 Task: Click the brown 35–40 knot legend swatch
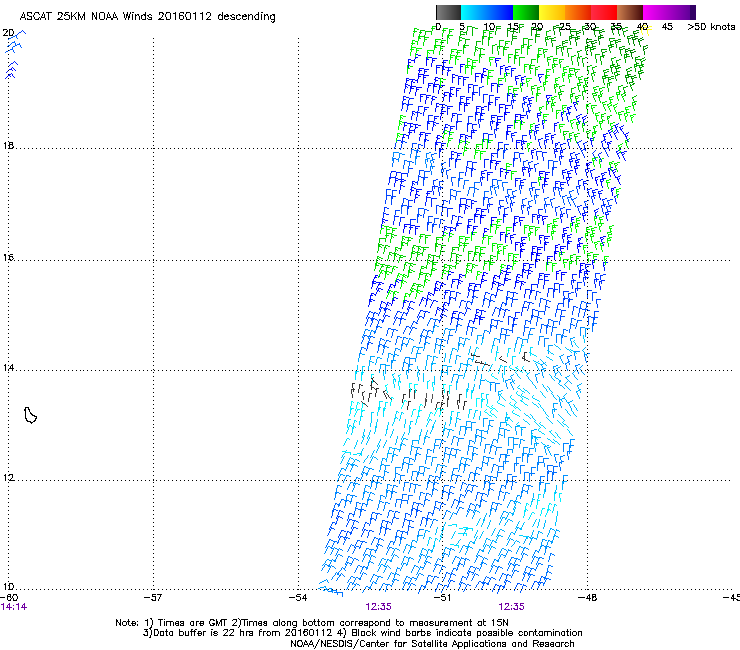(630, 12)
